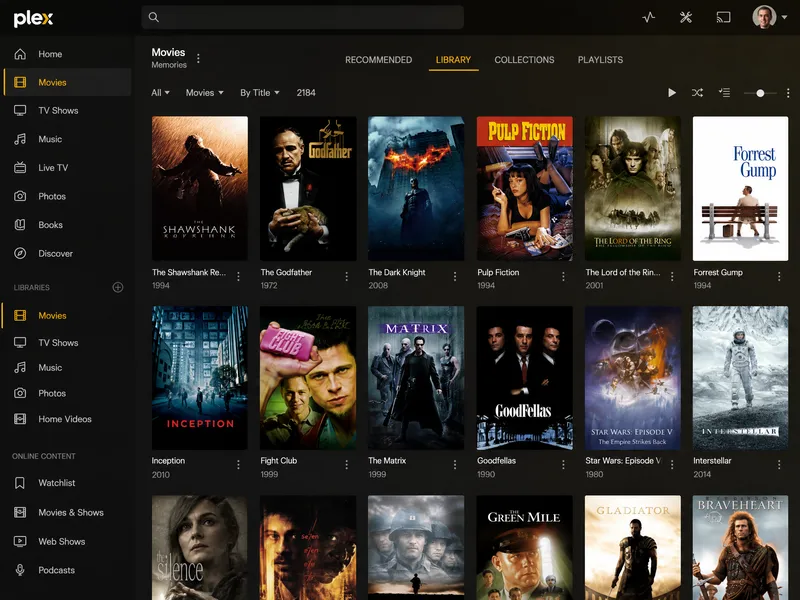Open the Settings wrench icon
The width and height of the screenshot is (800, 600).
(686, 17)
